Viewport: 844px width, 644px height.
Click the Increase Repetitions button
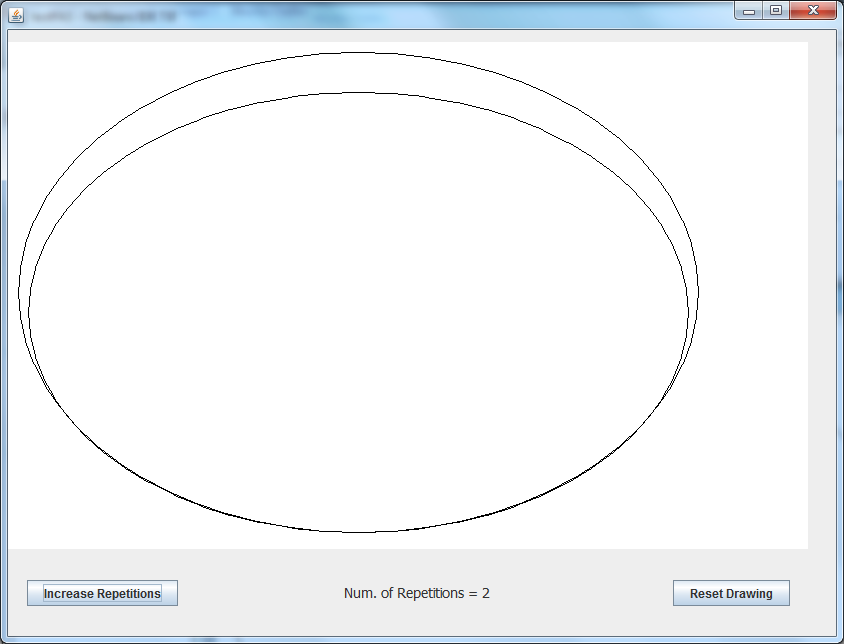click(102, 593)
